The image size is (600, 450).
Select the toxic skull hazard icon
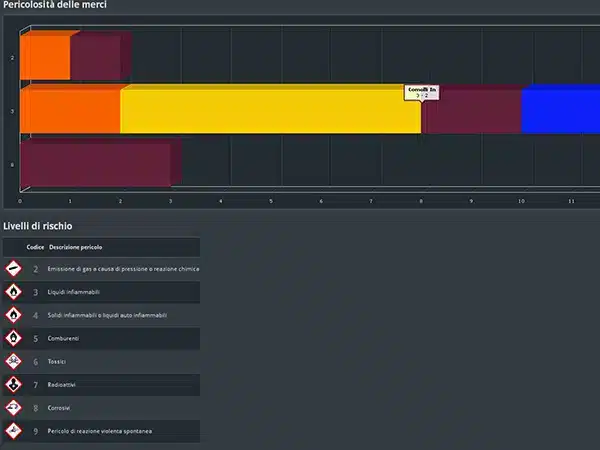tap(13, 361)
